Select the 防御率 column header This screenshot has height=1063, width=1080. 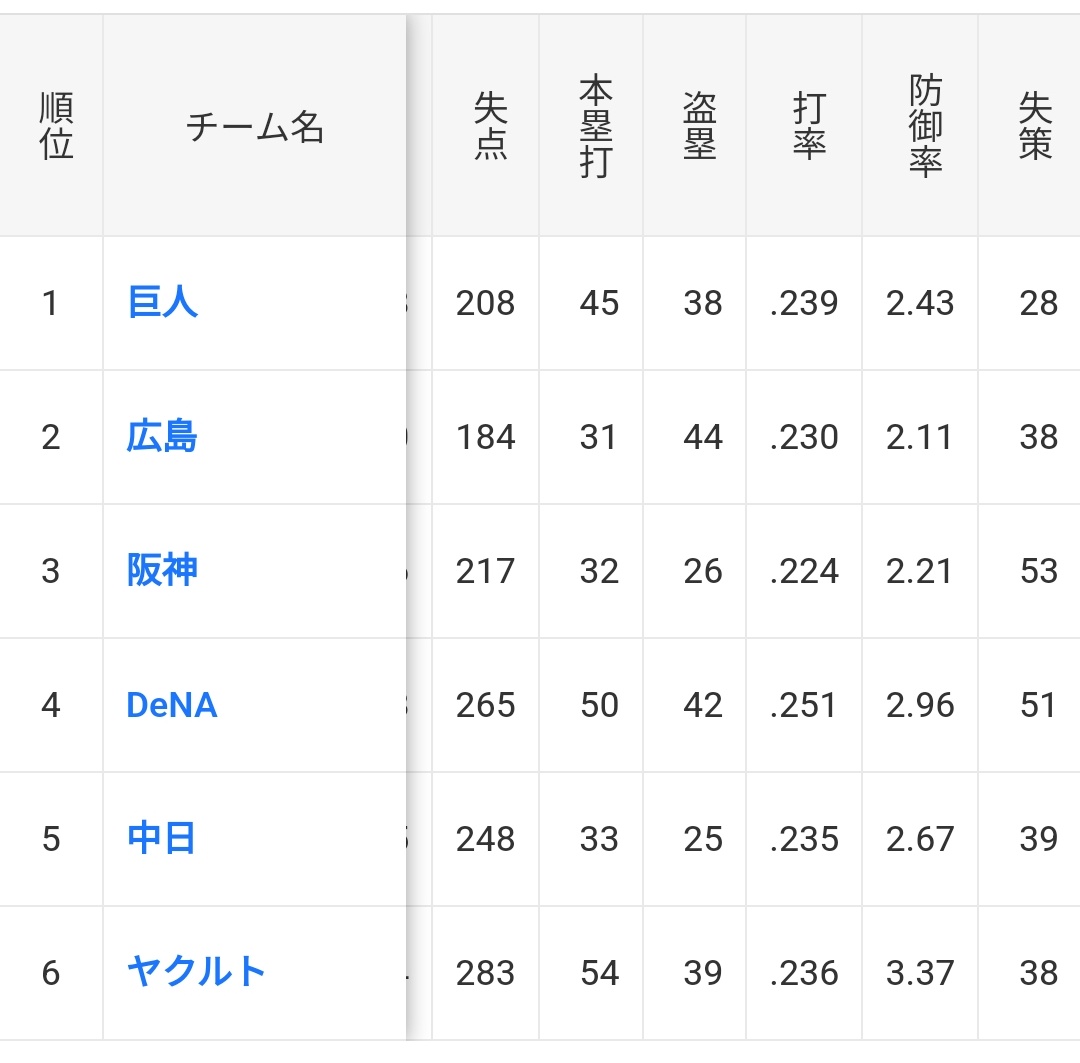pyautogui.click(x=925, y=126)
